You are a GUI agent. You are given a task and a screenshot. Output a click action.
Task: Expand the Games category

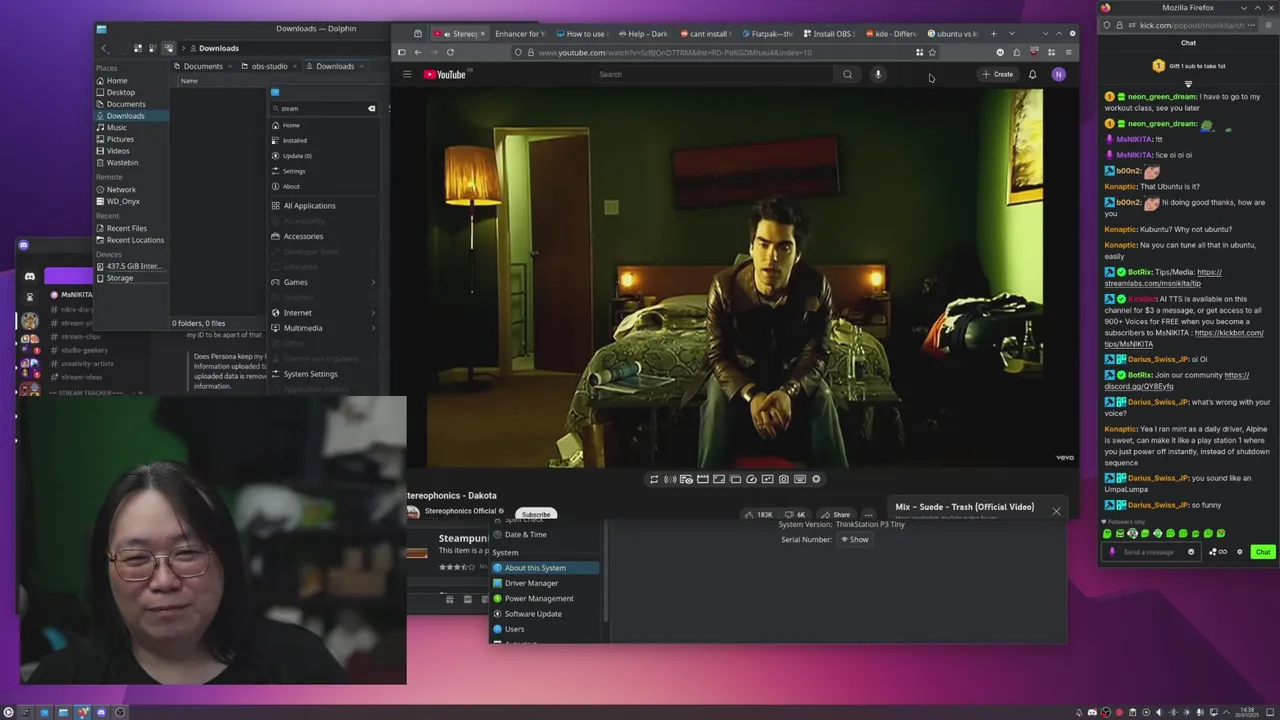325,282
